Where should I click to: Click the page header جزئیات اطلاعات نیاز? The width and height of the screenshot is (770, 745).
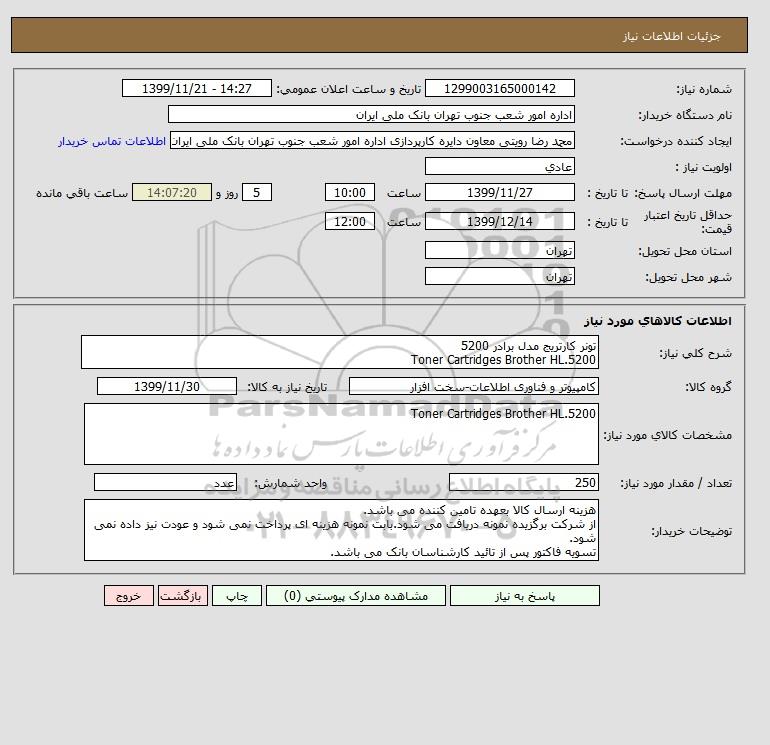tap(671, 36)
